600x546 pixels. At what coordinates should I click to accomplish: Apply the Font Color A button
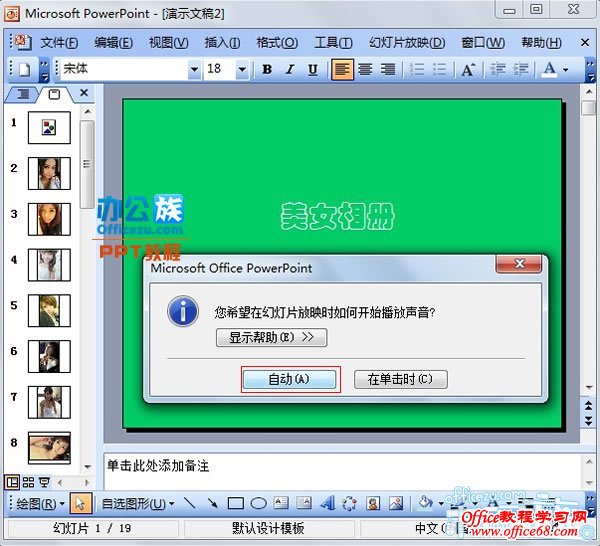pos(549,70)
